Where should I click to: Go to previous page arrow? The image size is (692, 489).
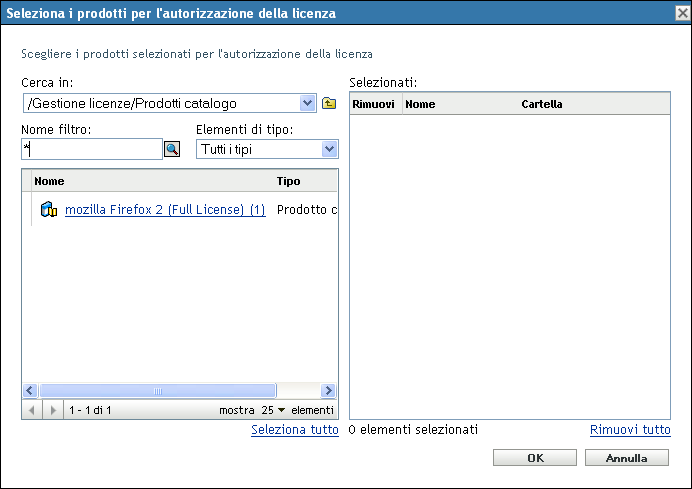33,410
